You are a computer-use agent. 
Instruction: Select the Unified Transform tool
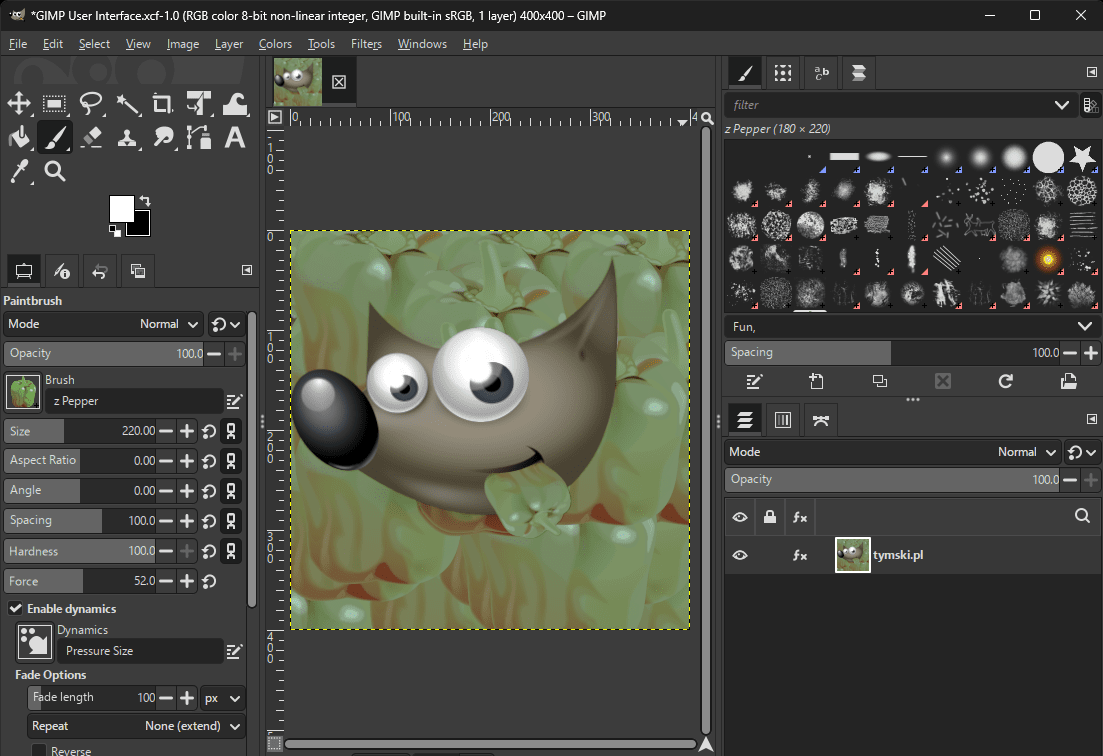coord(199,103)
